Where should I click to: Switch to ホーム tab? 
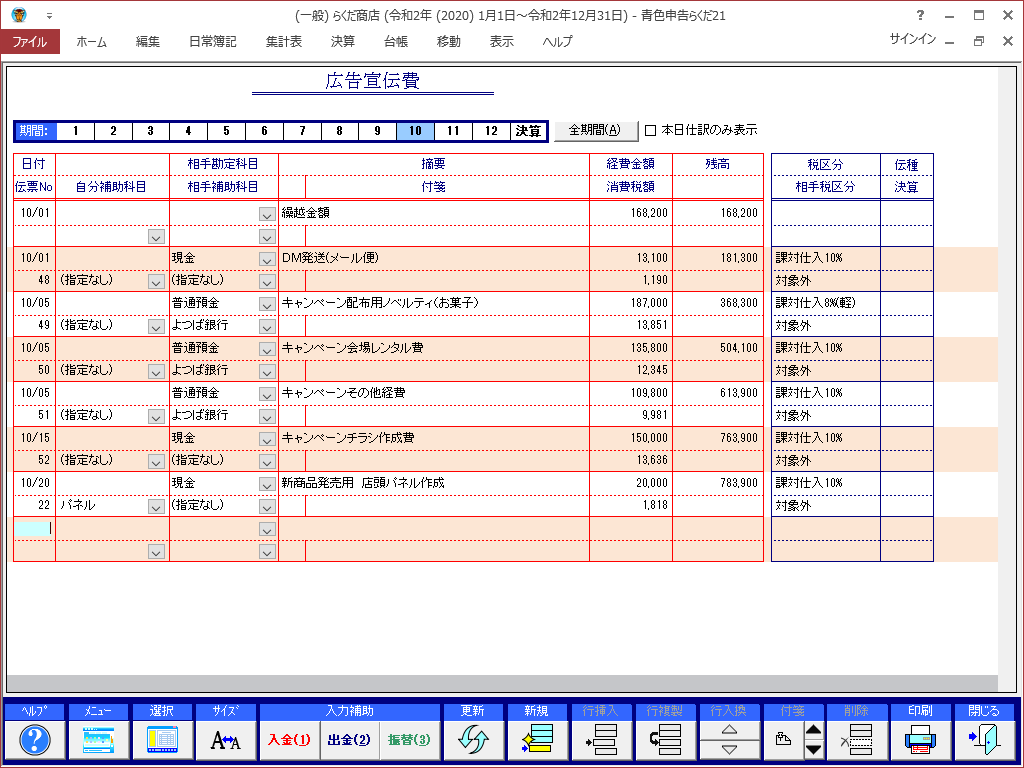pyautogui.click(x=91, y=41)
